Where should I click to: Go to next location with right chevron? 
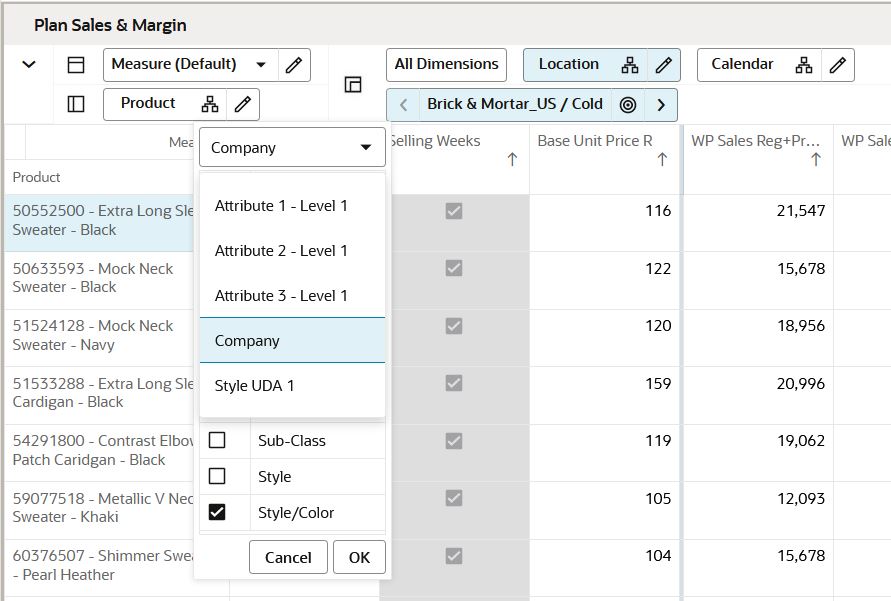(661, 105)
